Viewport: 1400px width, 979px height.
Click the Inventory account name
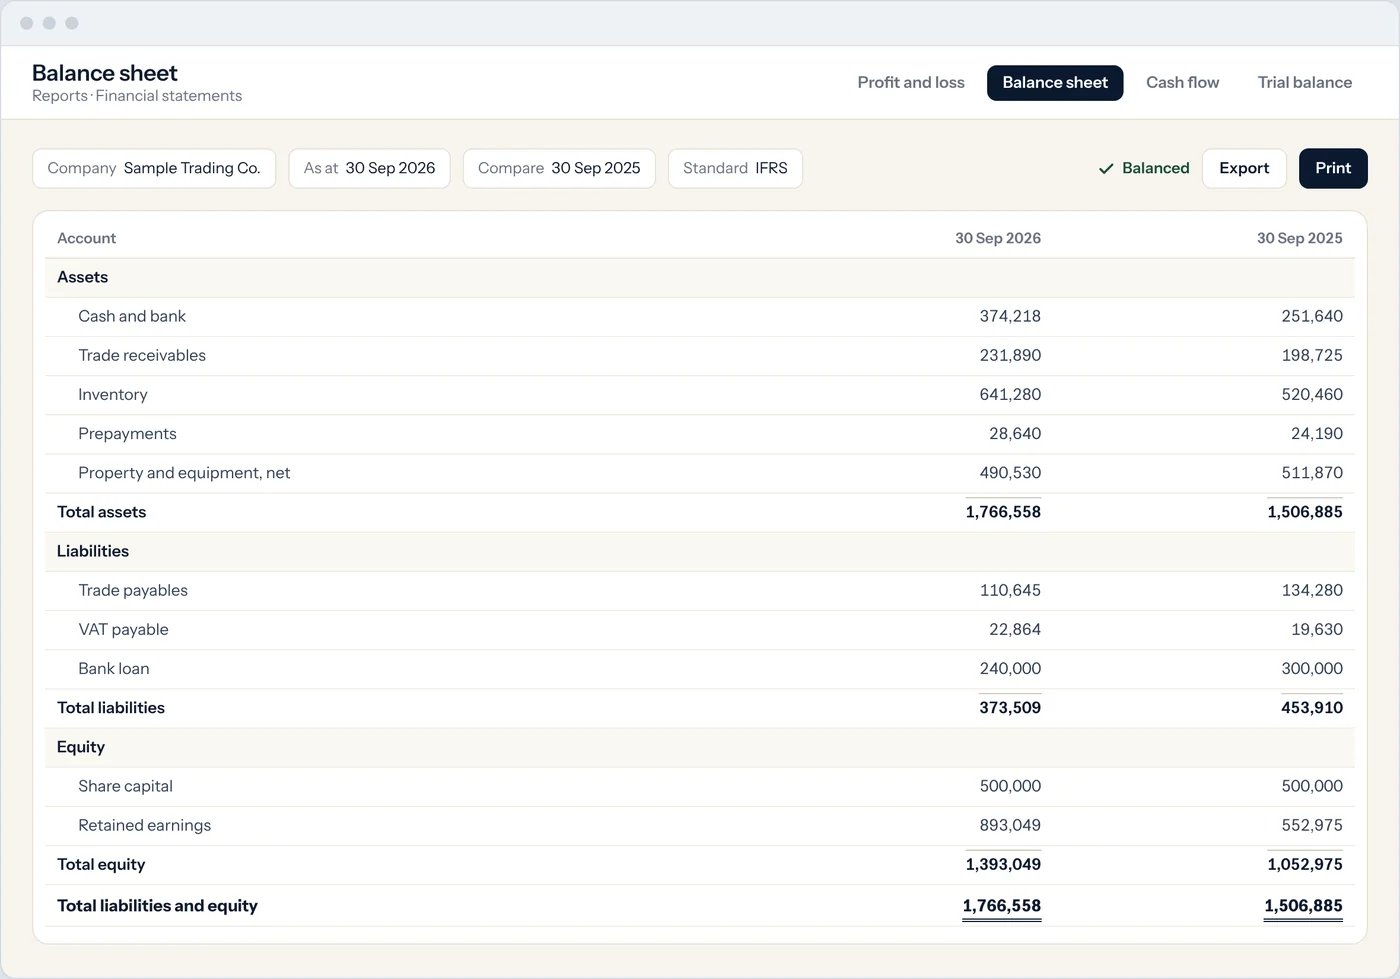[113, 394]
